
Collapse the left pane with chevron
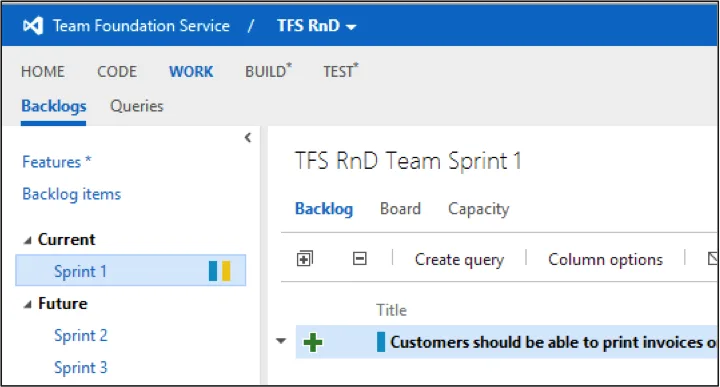248,137
